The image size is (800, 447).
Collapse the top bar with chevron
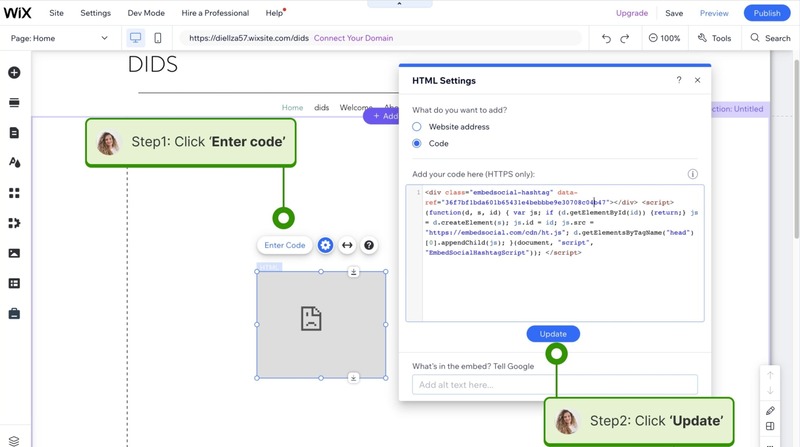399,4
